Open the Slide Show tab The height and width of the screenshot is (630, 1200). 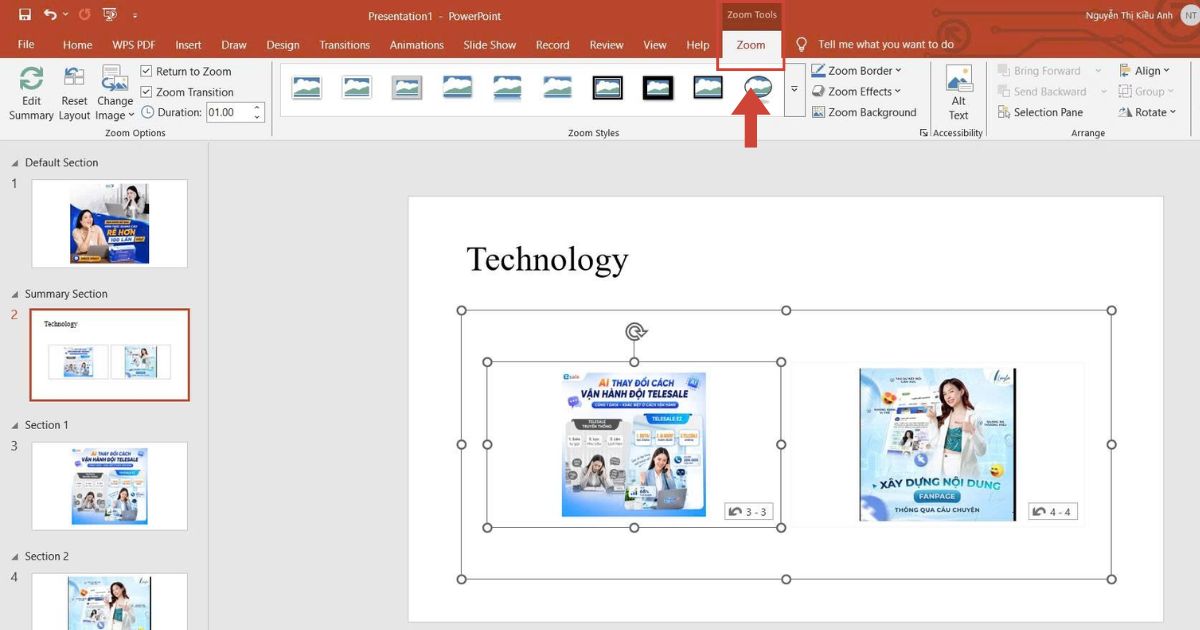click(490, 45)
